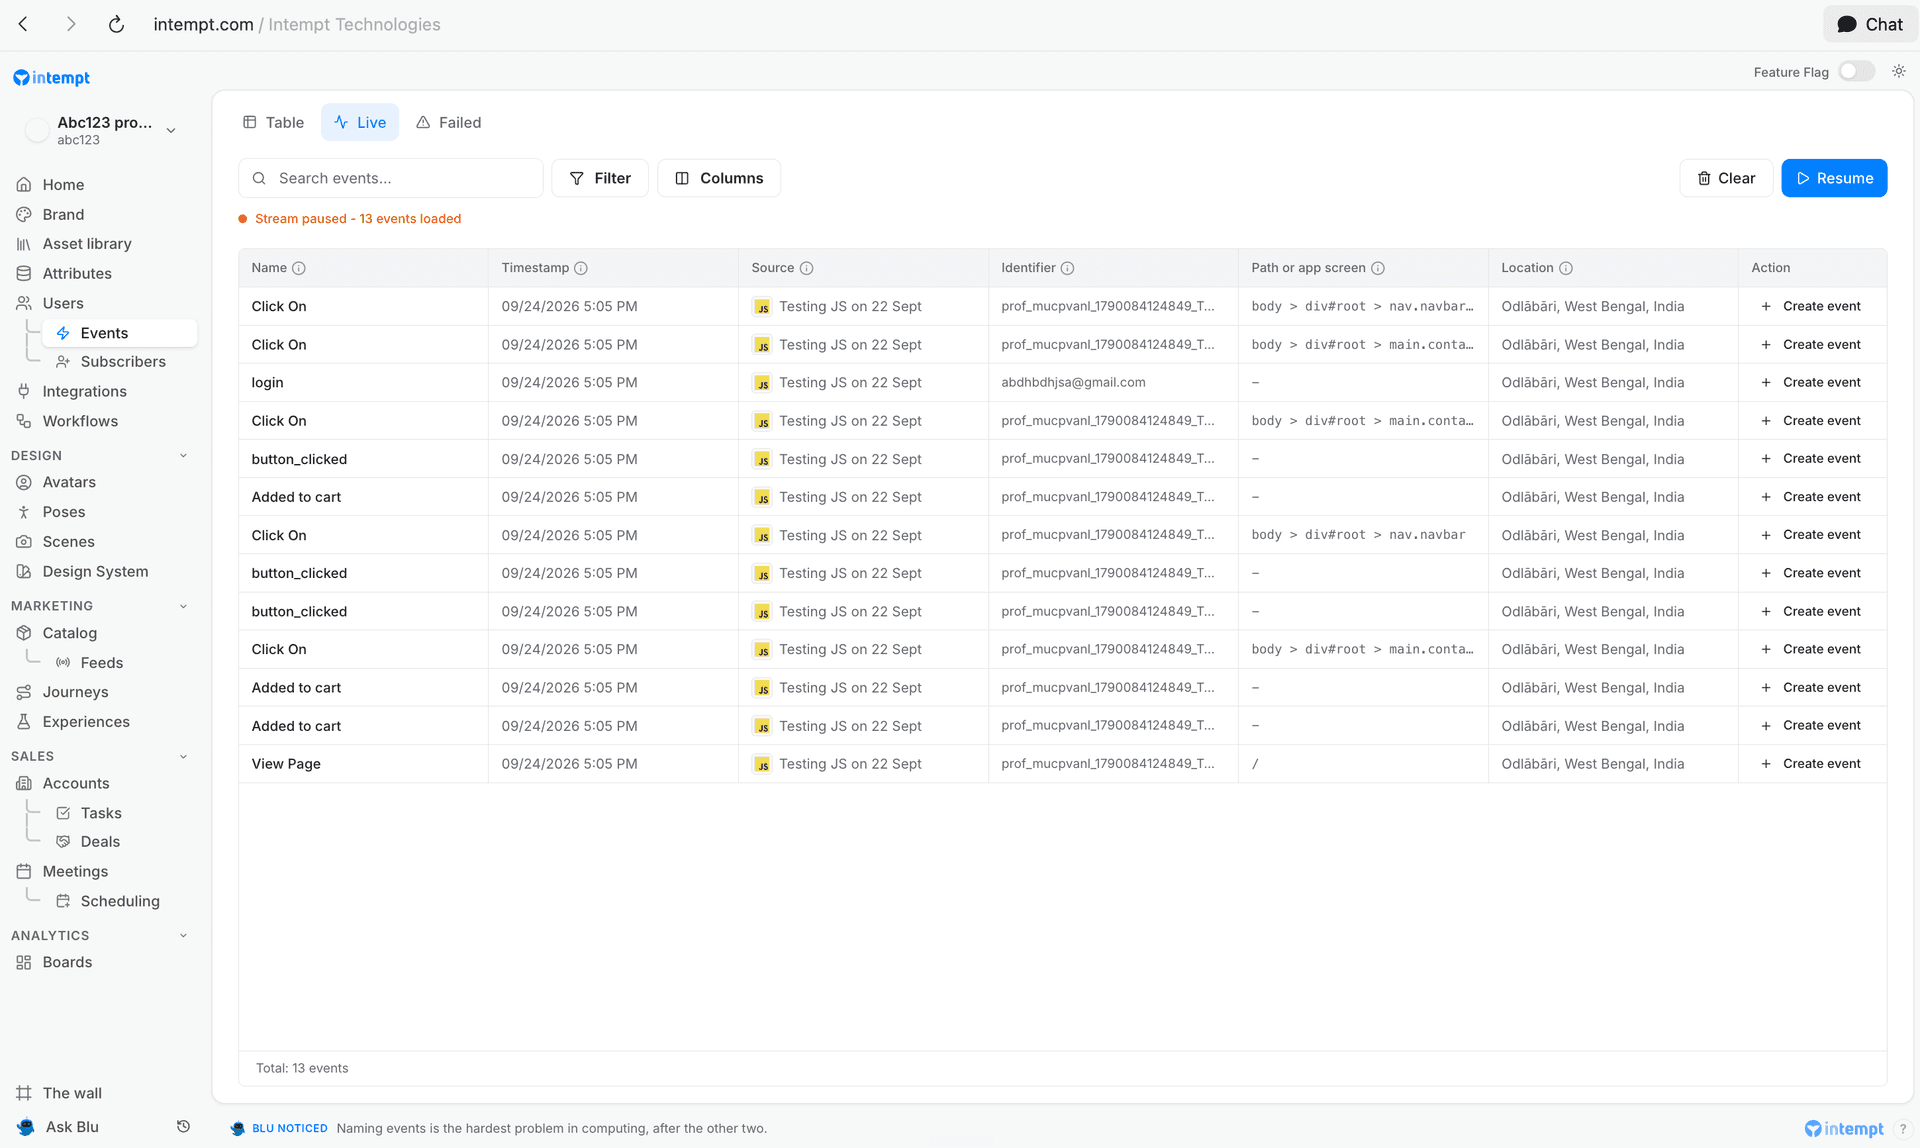The height and width of the screenshot is (1148, 1920).
Task: Open Deals under Accounts
Action: coord(99,843)
